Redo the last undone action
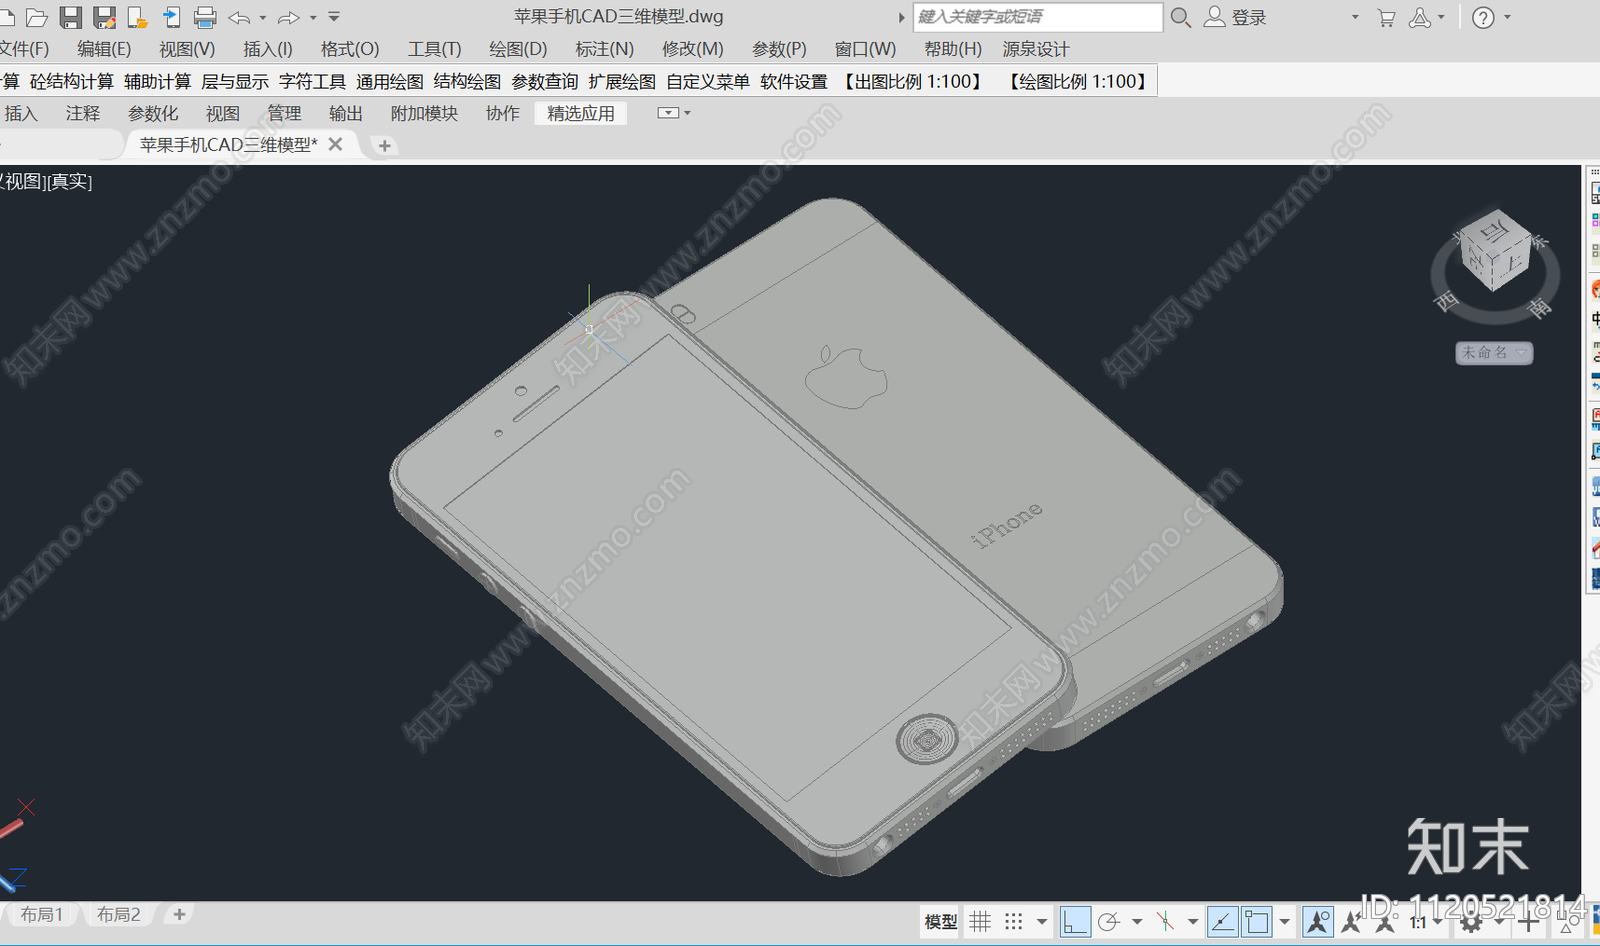The image size is (1600, 946). pyautogui.click(x=289, y=17)
